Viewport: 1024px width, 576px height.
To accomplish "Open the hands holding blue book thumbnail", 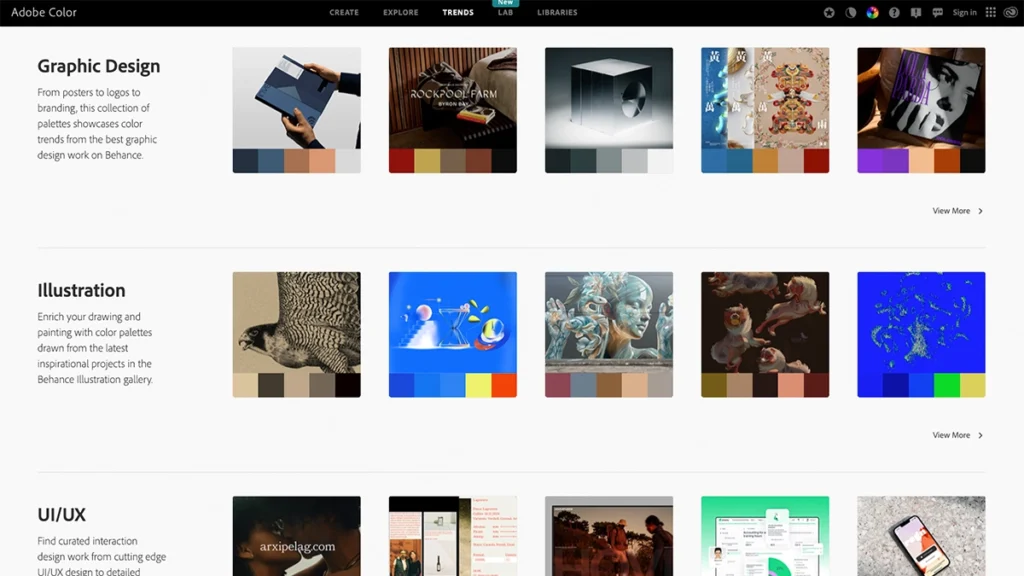I will (x=296, y=98).
